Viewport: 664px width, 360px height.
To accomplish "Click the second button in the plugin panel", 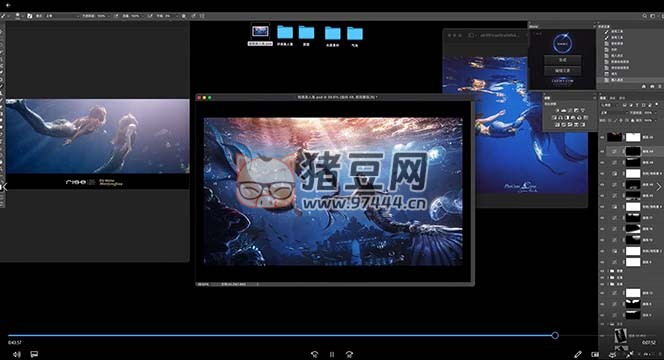I will 563,70.
